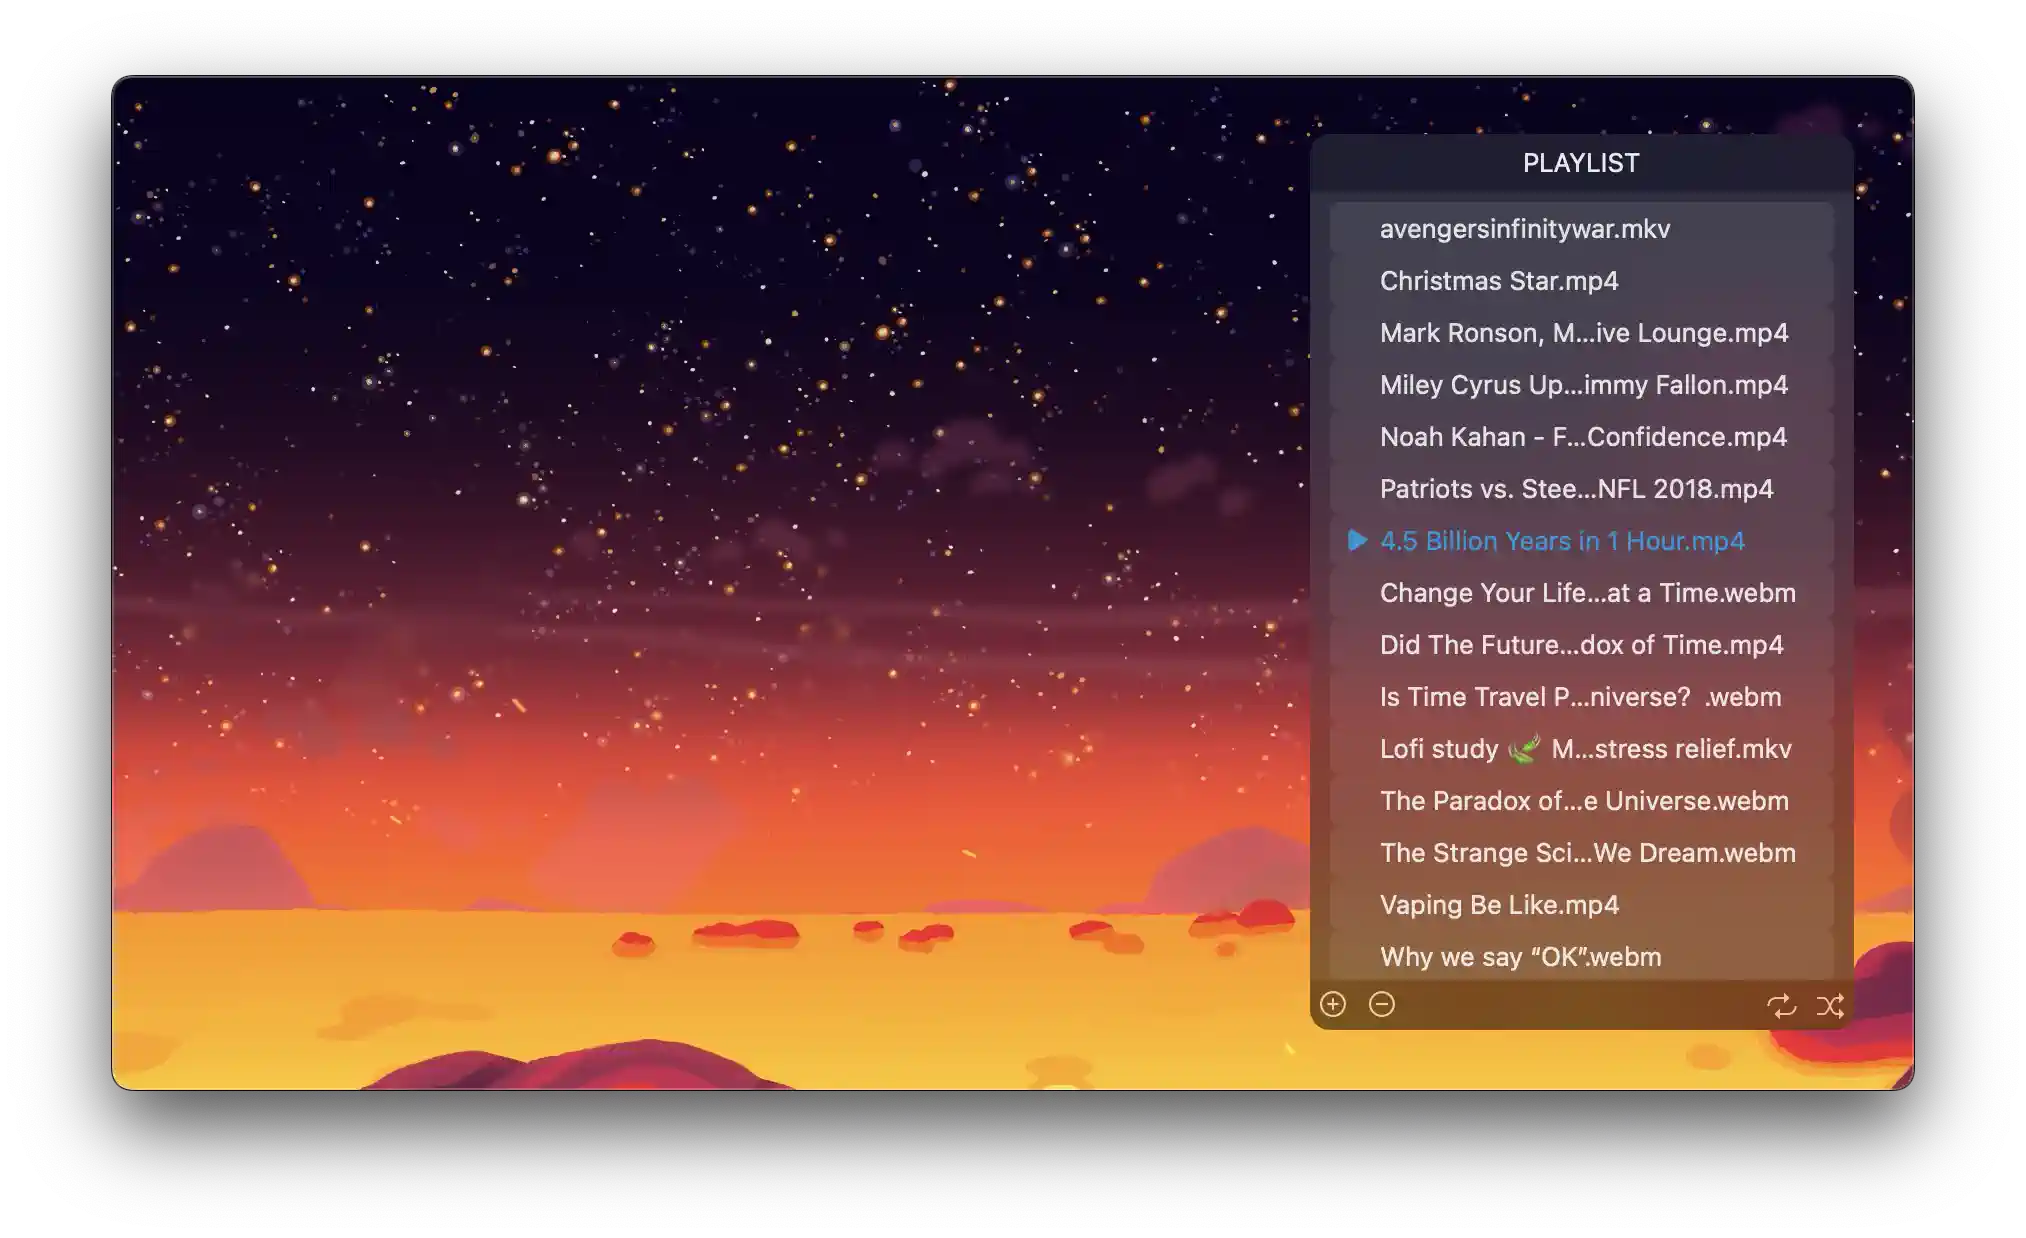This screenshot has width=2026, height=1238.
Task: Select the Miley Cyrus Jimmy Fallon video
Action: [1581, 385]
